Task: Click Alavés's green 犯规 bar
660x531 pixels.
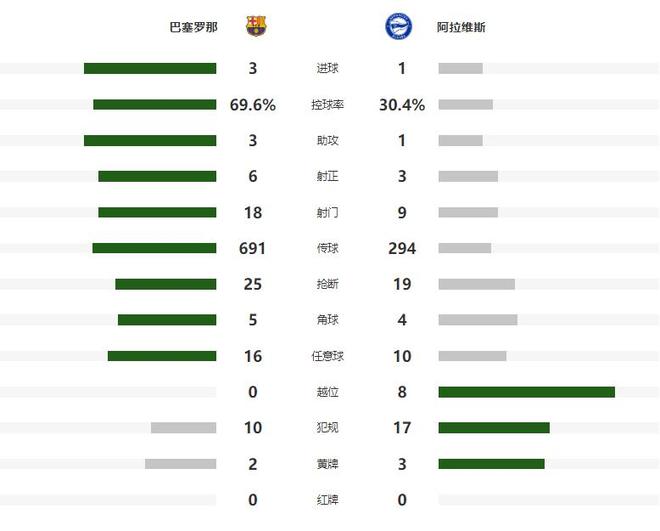Action: point(494,428)
